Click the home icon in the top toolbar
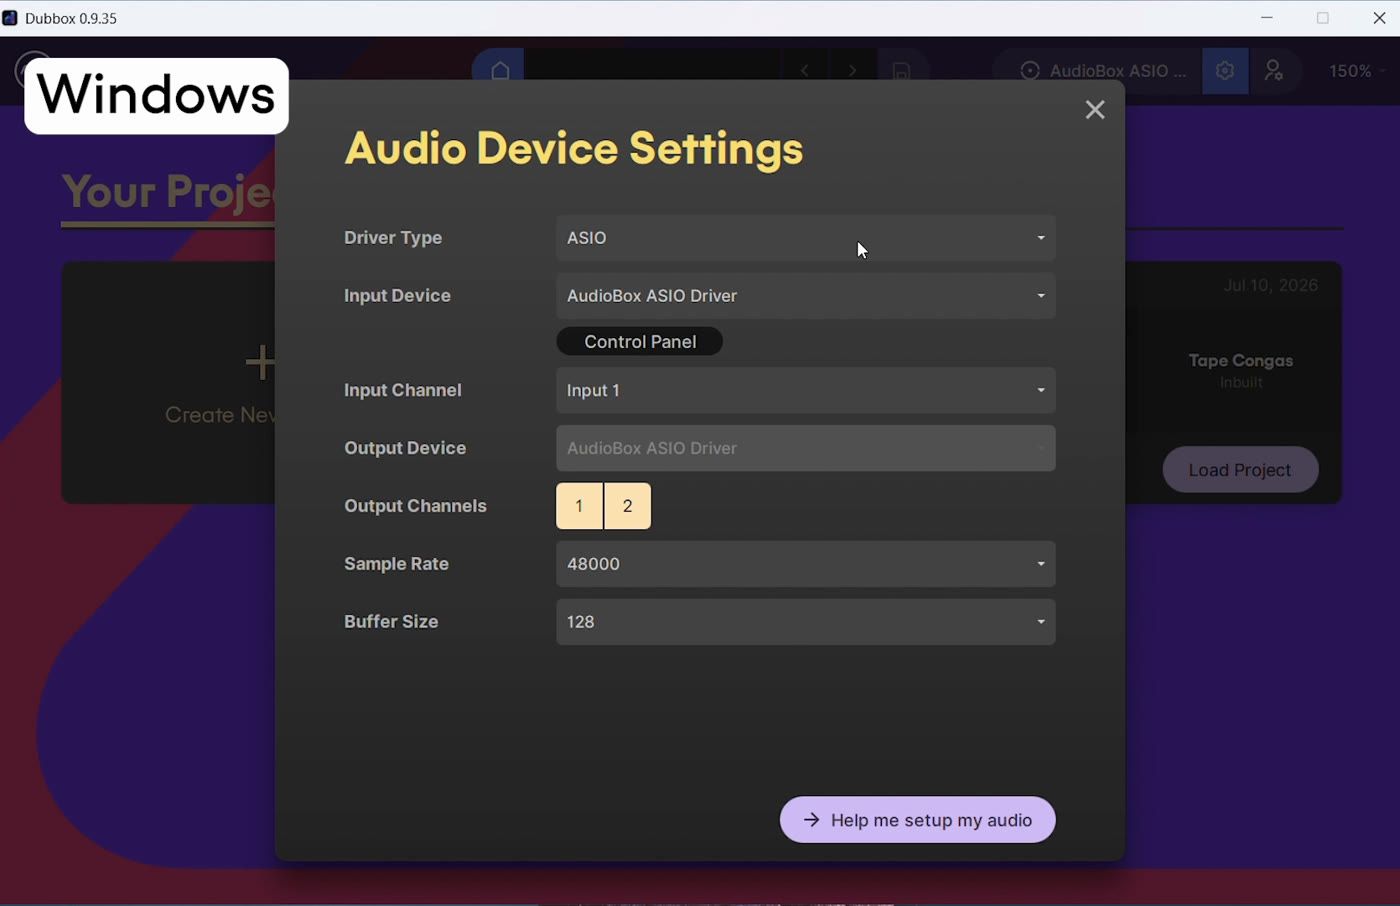The width and height of the screenshot is (1400, 906). click(500, 71)
